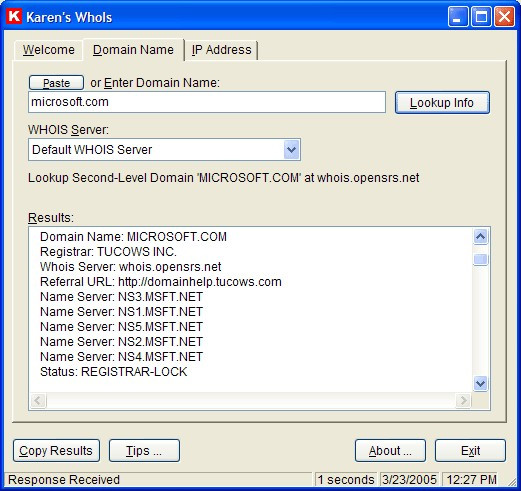Click the 'Lookup Second-Level Domain' status text
Image resolution: width=521 pixels, height=491 pixels.
click(224, 178)
